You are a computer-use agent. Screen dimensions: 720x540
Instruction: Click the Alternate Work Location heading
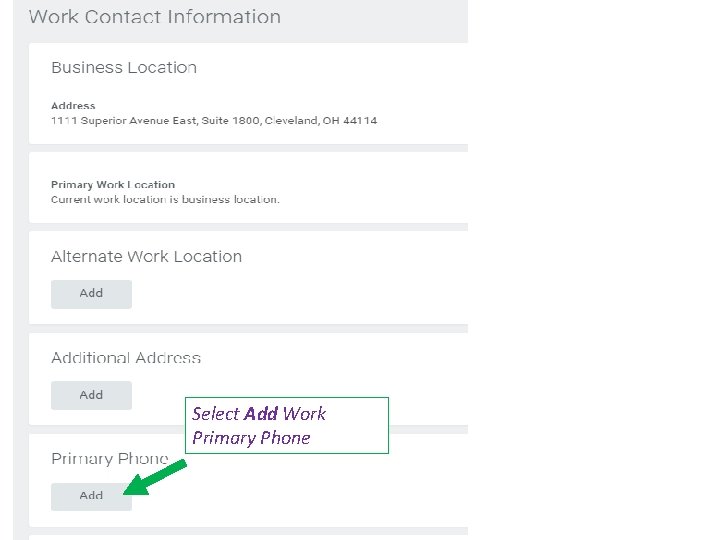(x=146, y=257)
